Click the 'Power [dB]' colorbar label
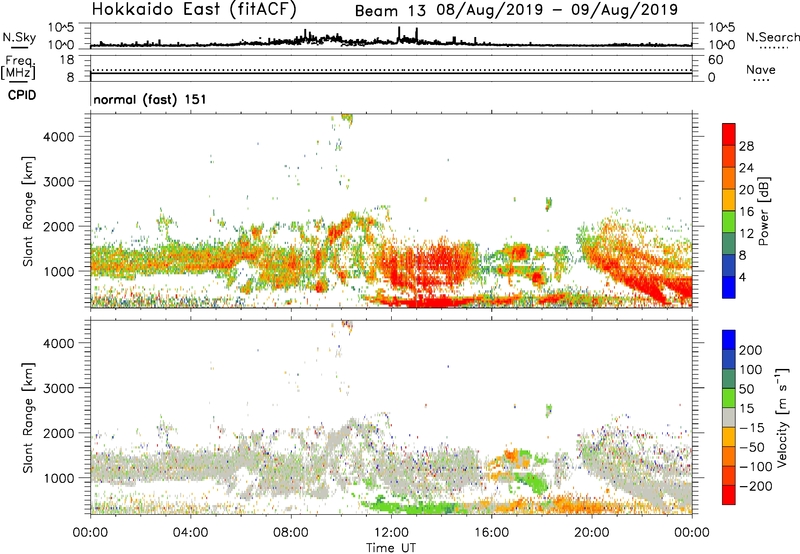This screenshot has height=554, width=800. [x=764, y=211]
